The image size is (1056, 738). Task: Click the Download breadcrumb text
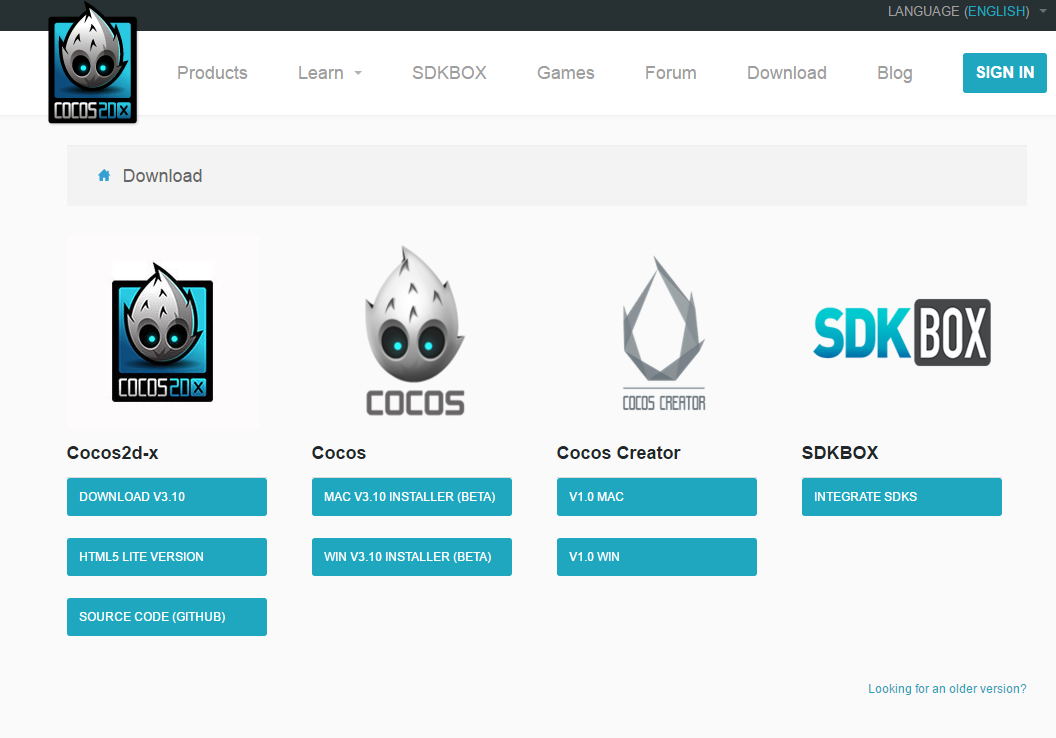click(162, 176)
